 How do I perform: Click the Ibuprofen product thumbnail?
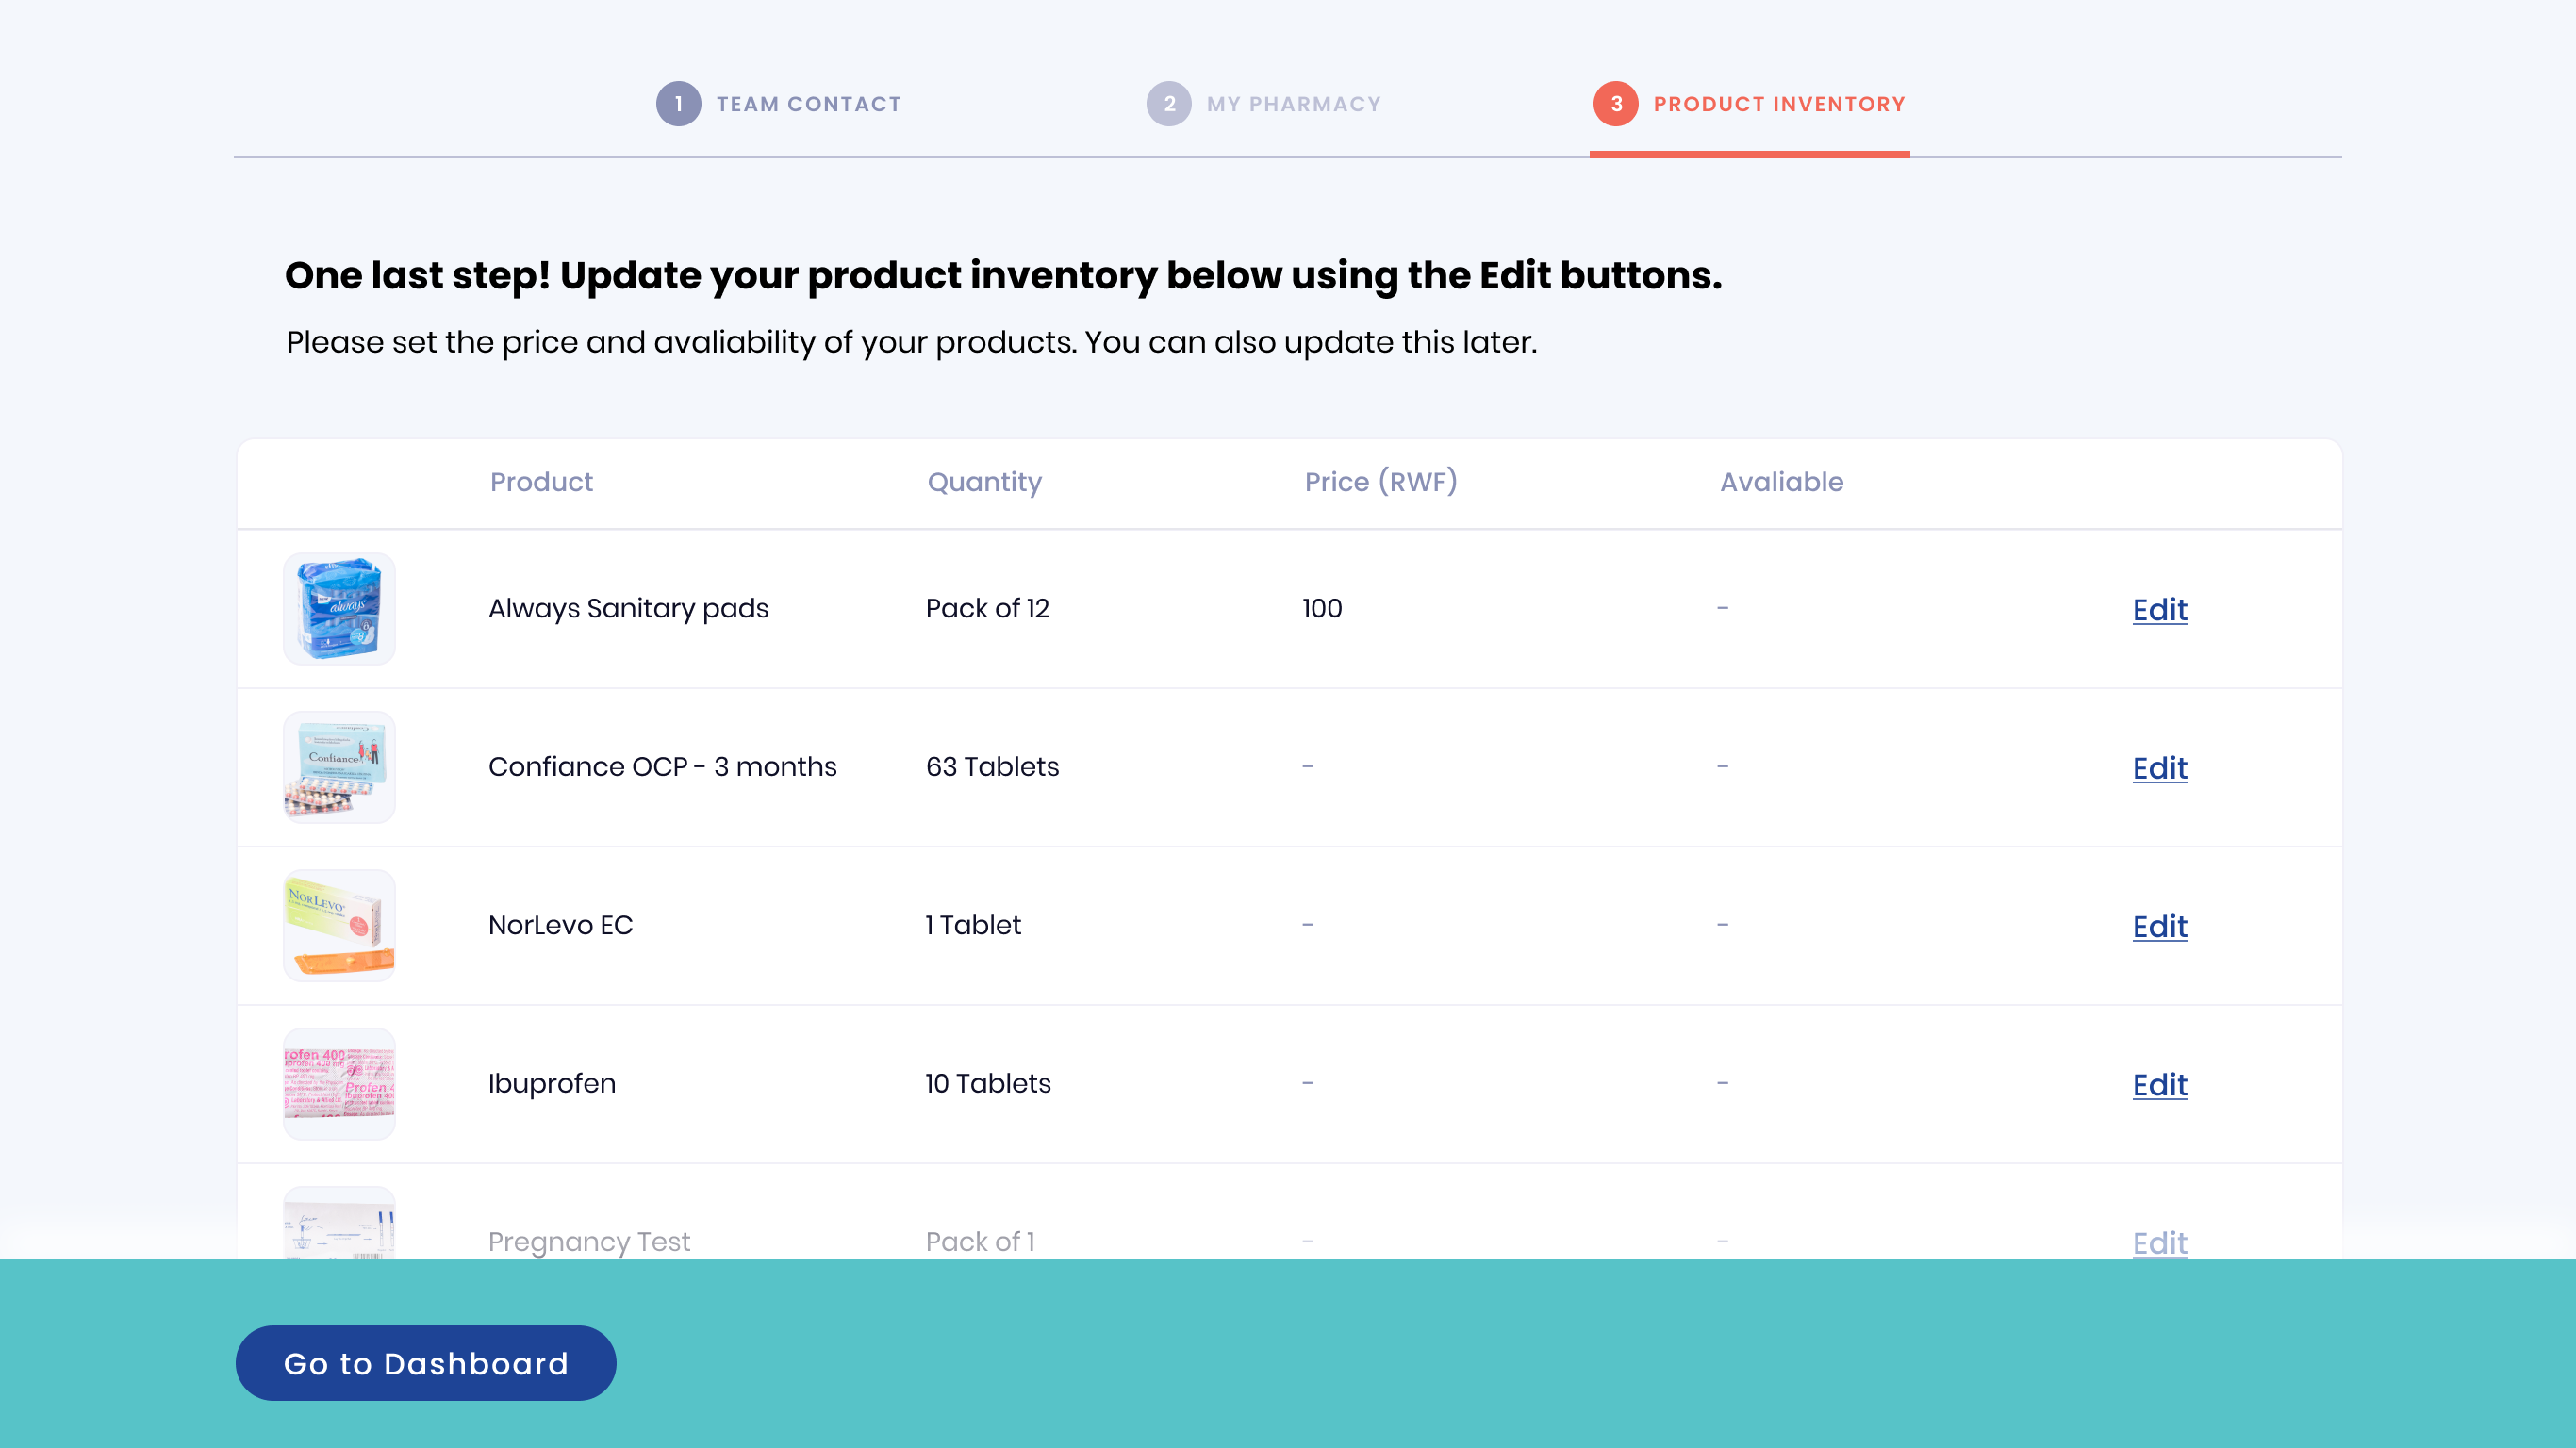click(339, 1084)
